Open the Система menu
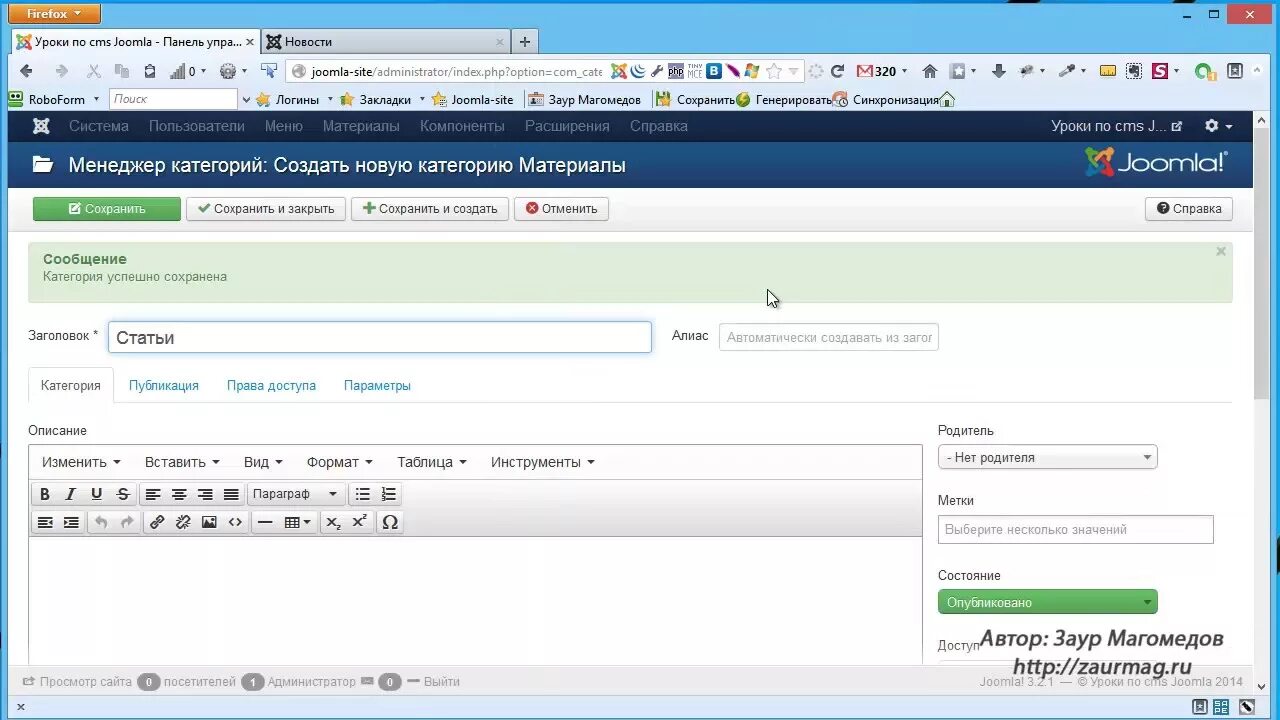Screen dimensions: 1280x720 click(x=99, y=126)
